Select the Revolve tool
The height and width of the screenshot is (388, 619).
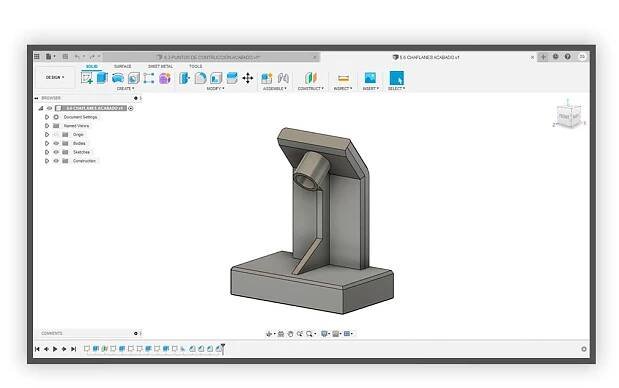tap(118, 78)
